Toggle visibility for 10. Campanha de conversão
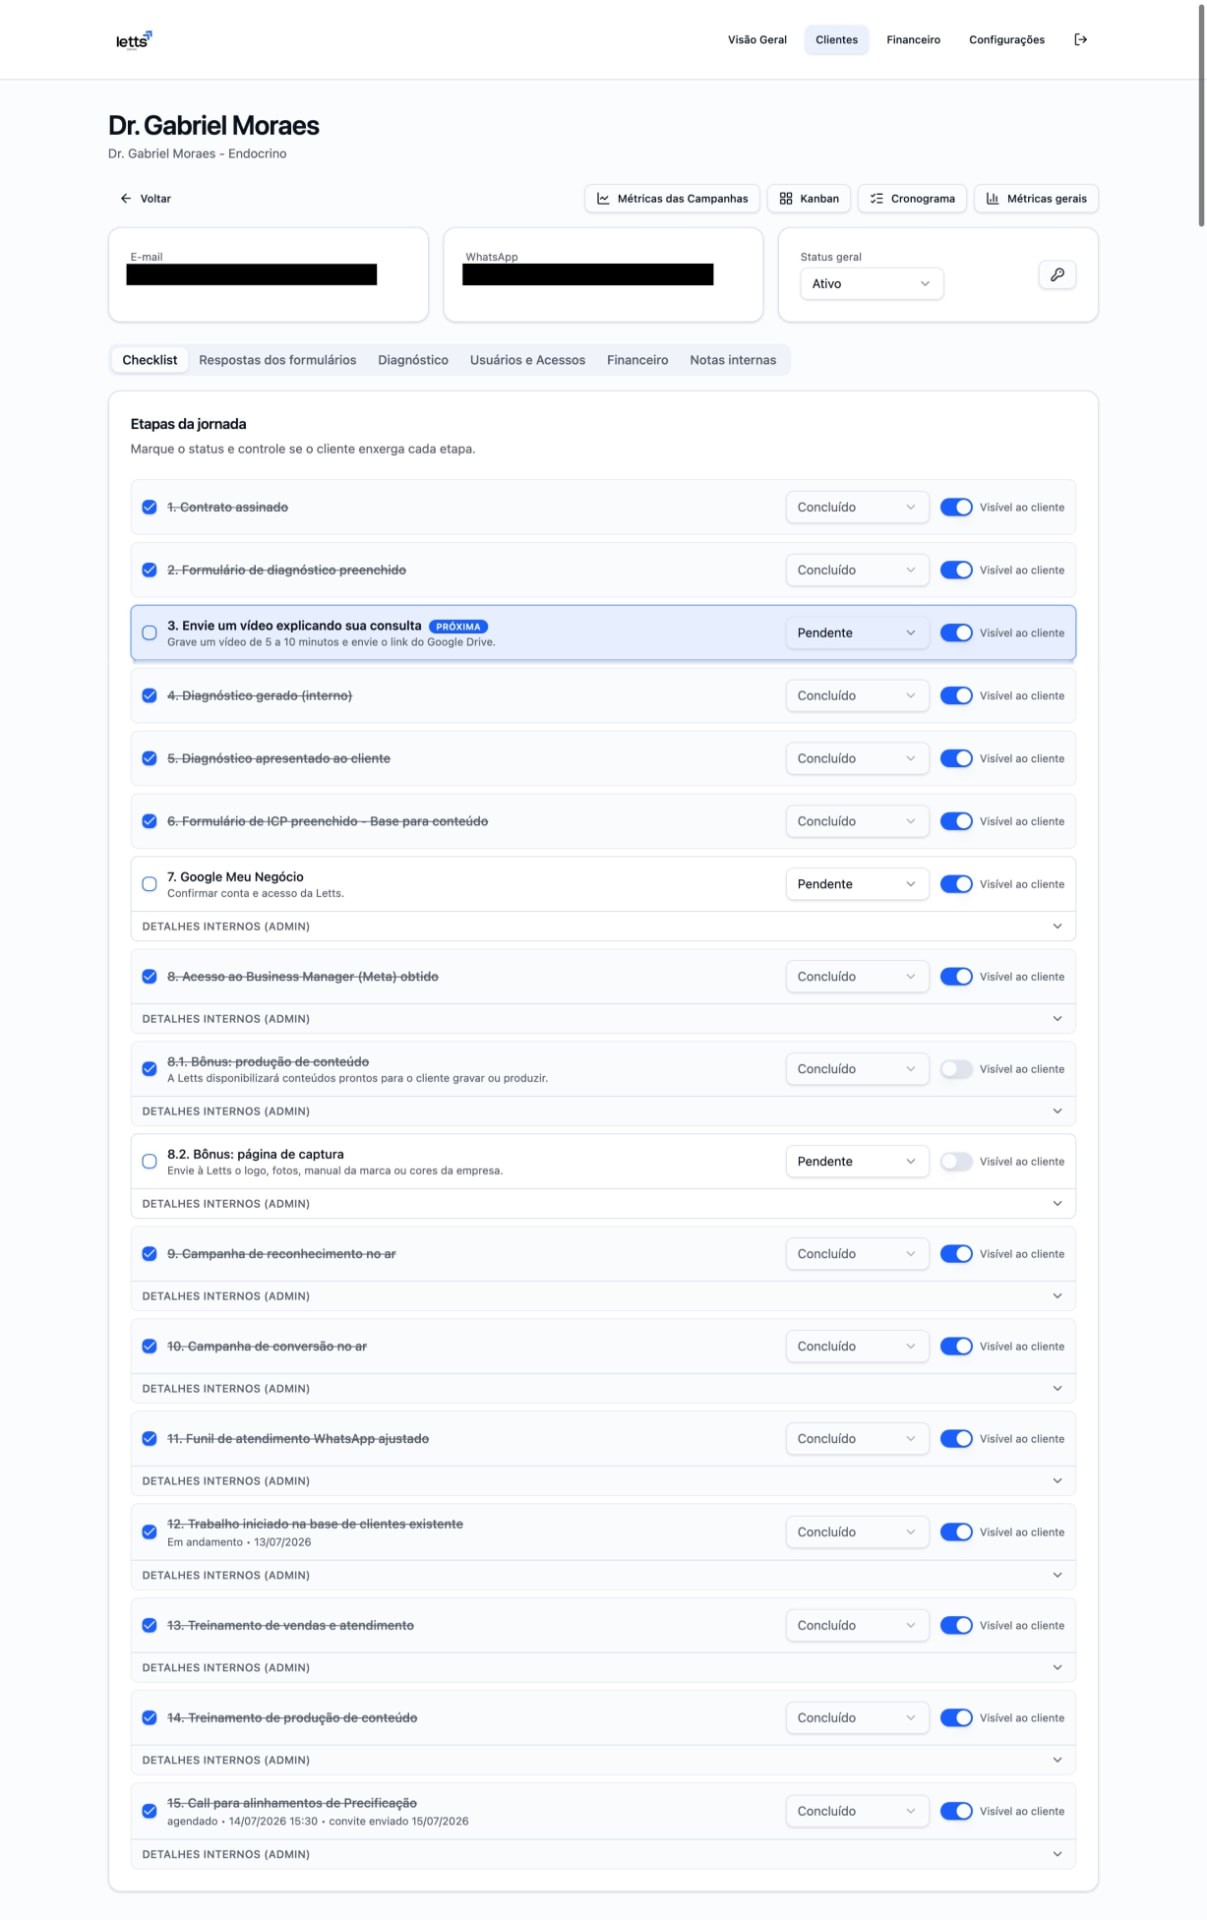 point(956,1347)
